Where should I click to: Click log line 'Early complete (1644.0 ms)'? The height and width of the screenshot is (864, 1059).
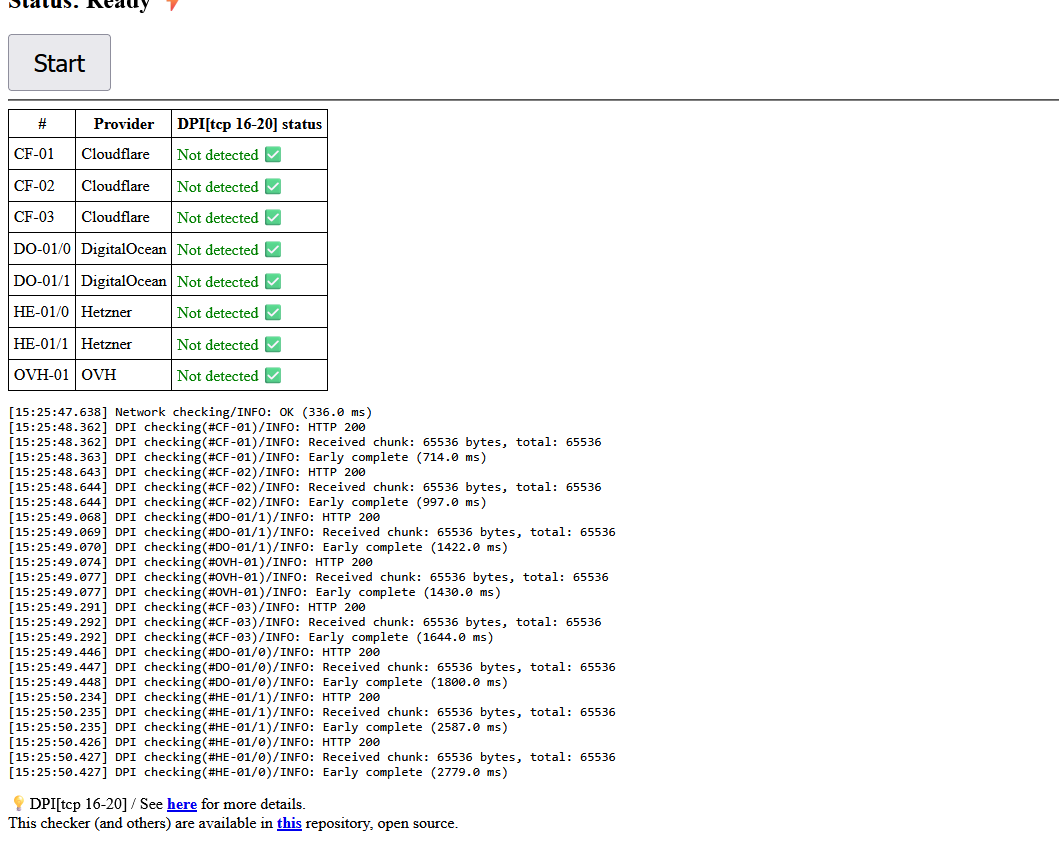[251, 637]
